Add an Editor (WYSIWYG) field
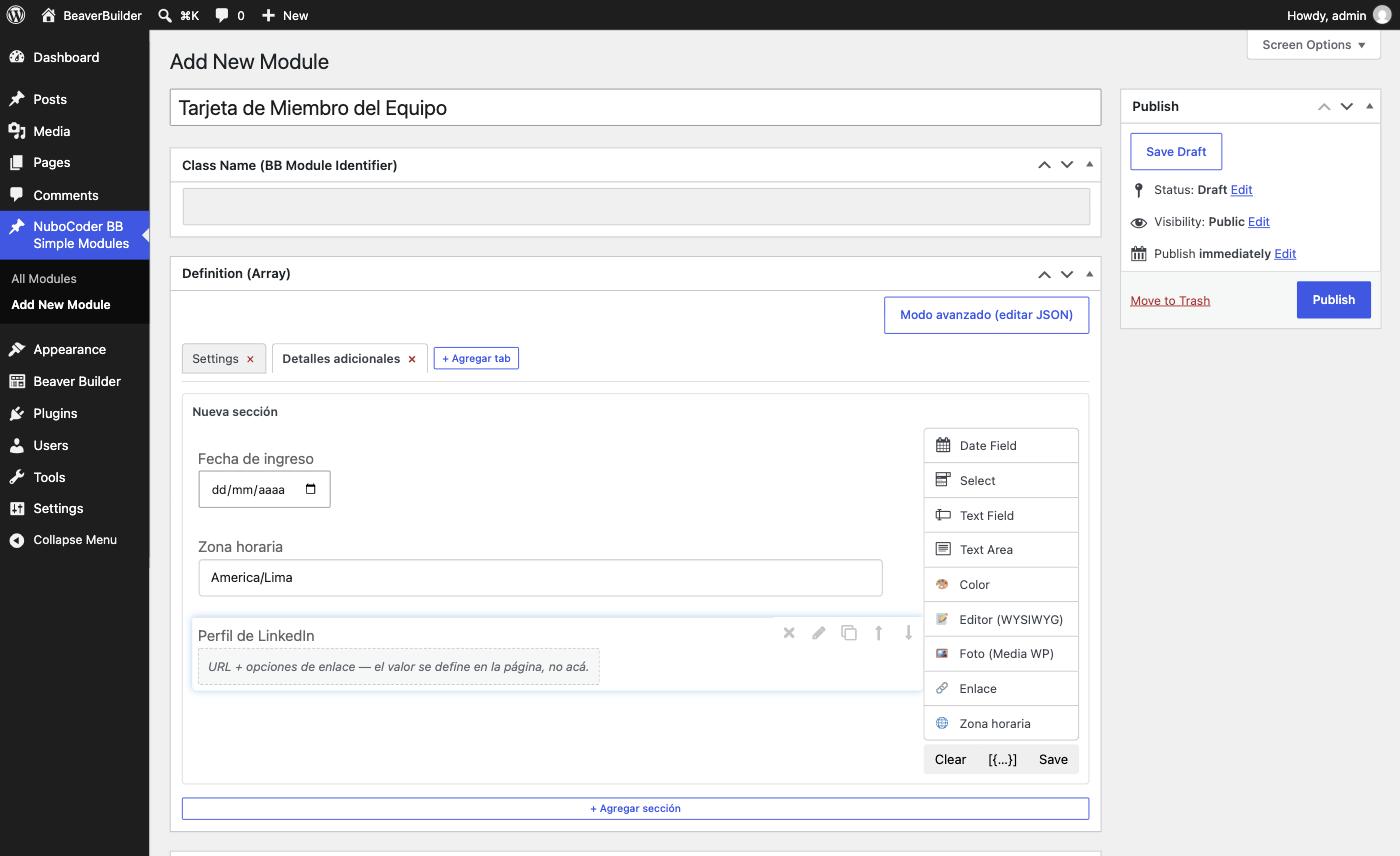Image resolution: width=1400 pixels, height=856 pixels. pyautogui.click(x=1001, y=619)
